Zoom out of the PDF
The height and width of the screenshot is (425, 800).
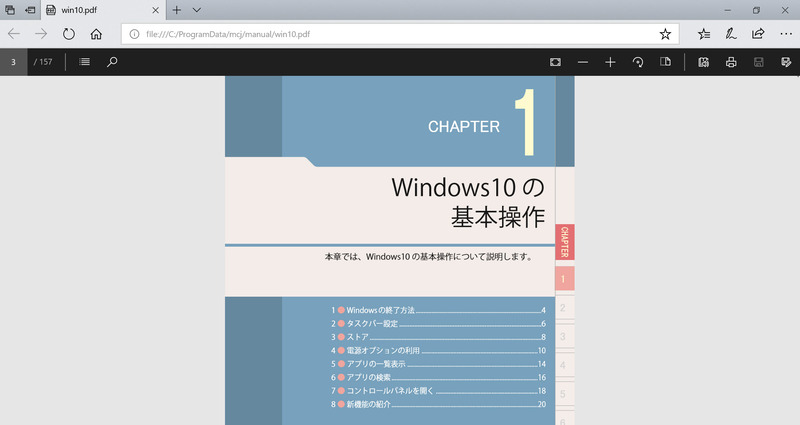(x=583, y=62)
